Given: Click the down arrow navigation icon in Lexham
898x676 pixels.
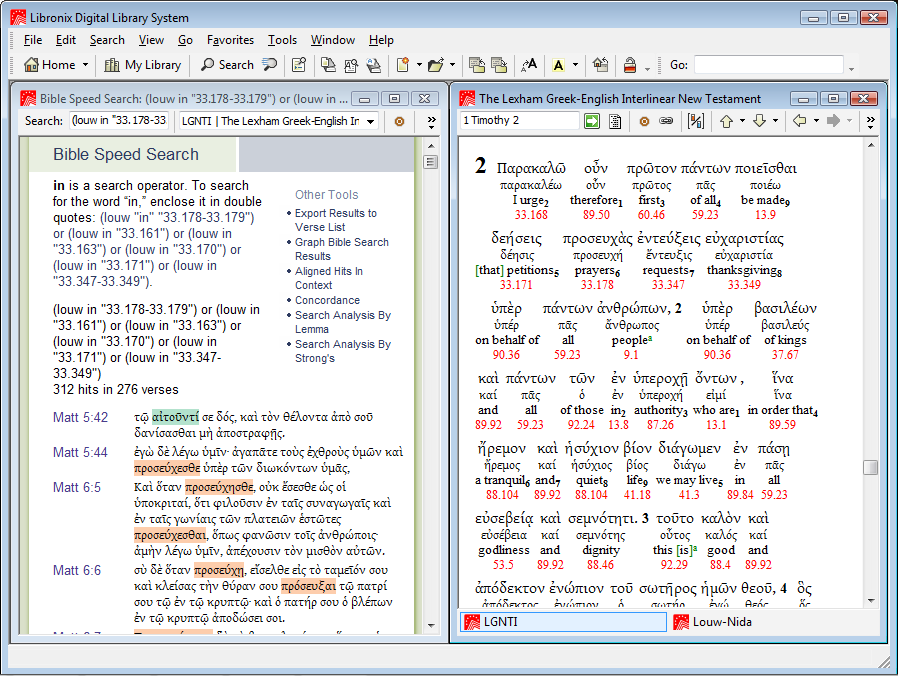Looking at the screenshot, I should click(x=759, y=121).
